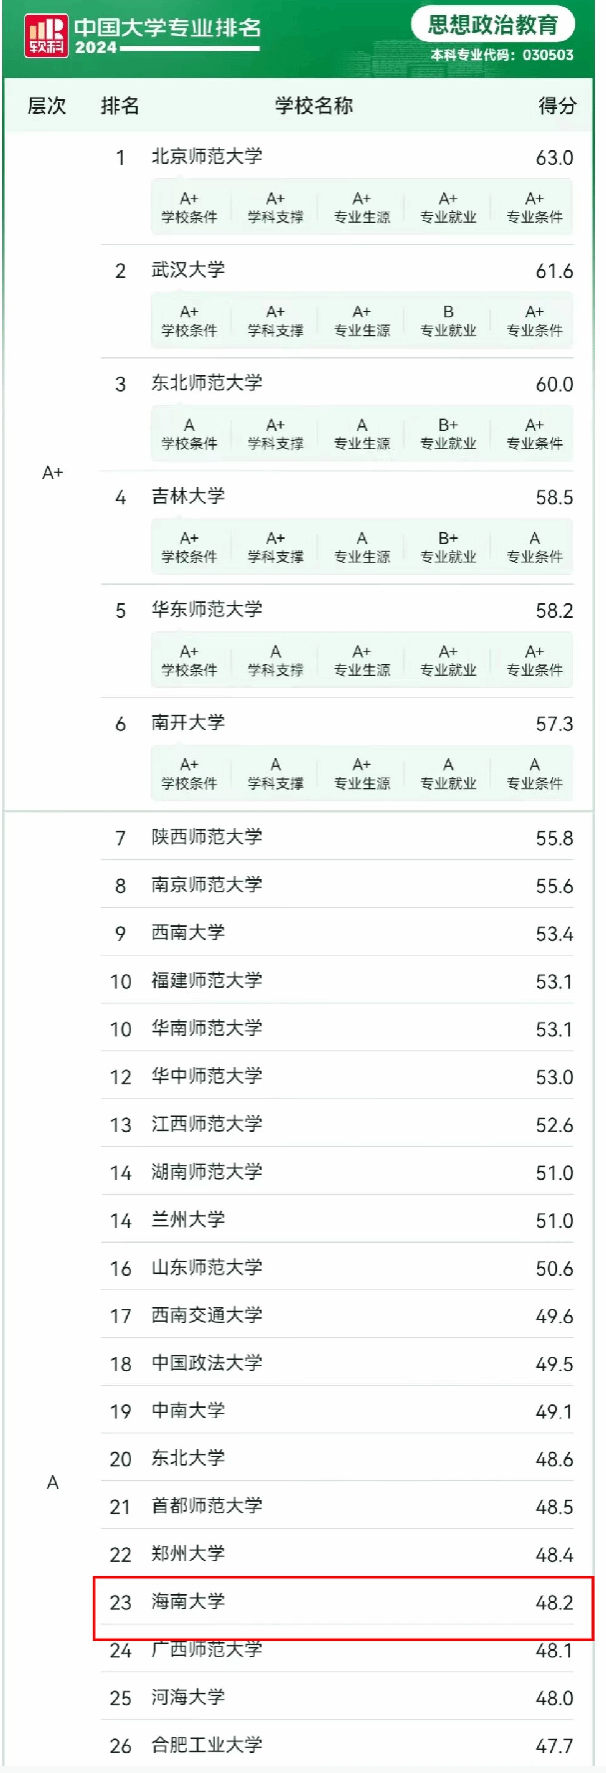Click the 中国大学专业排名 title

coord(168,27)
